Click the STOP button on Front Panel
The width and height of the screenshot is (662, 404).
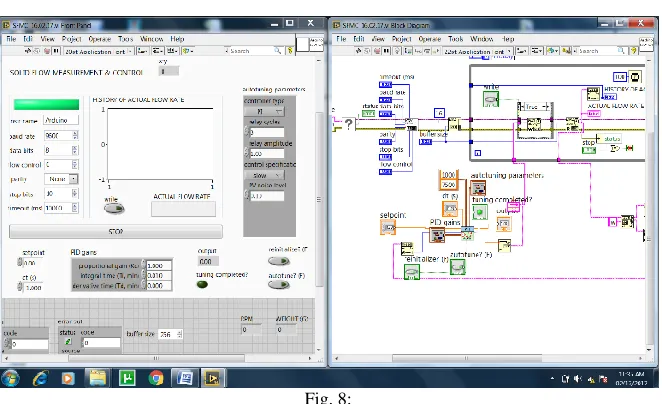[116, 231]
